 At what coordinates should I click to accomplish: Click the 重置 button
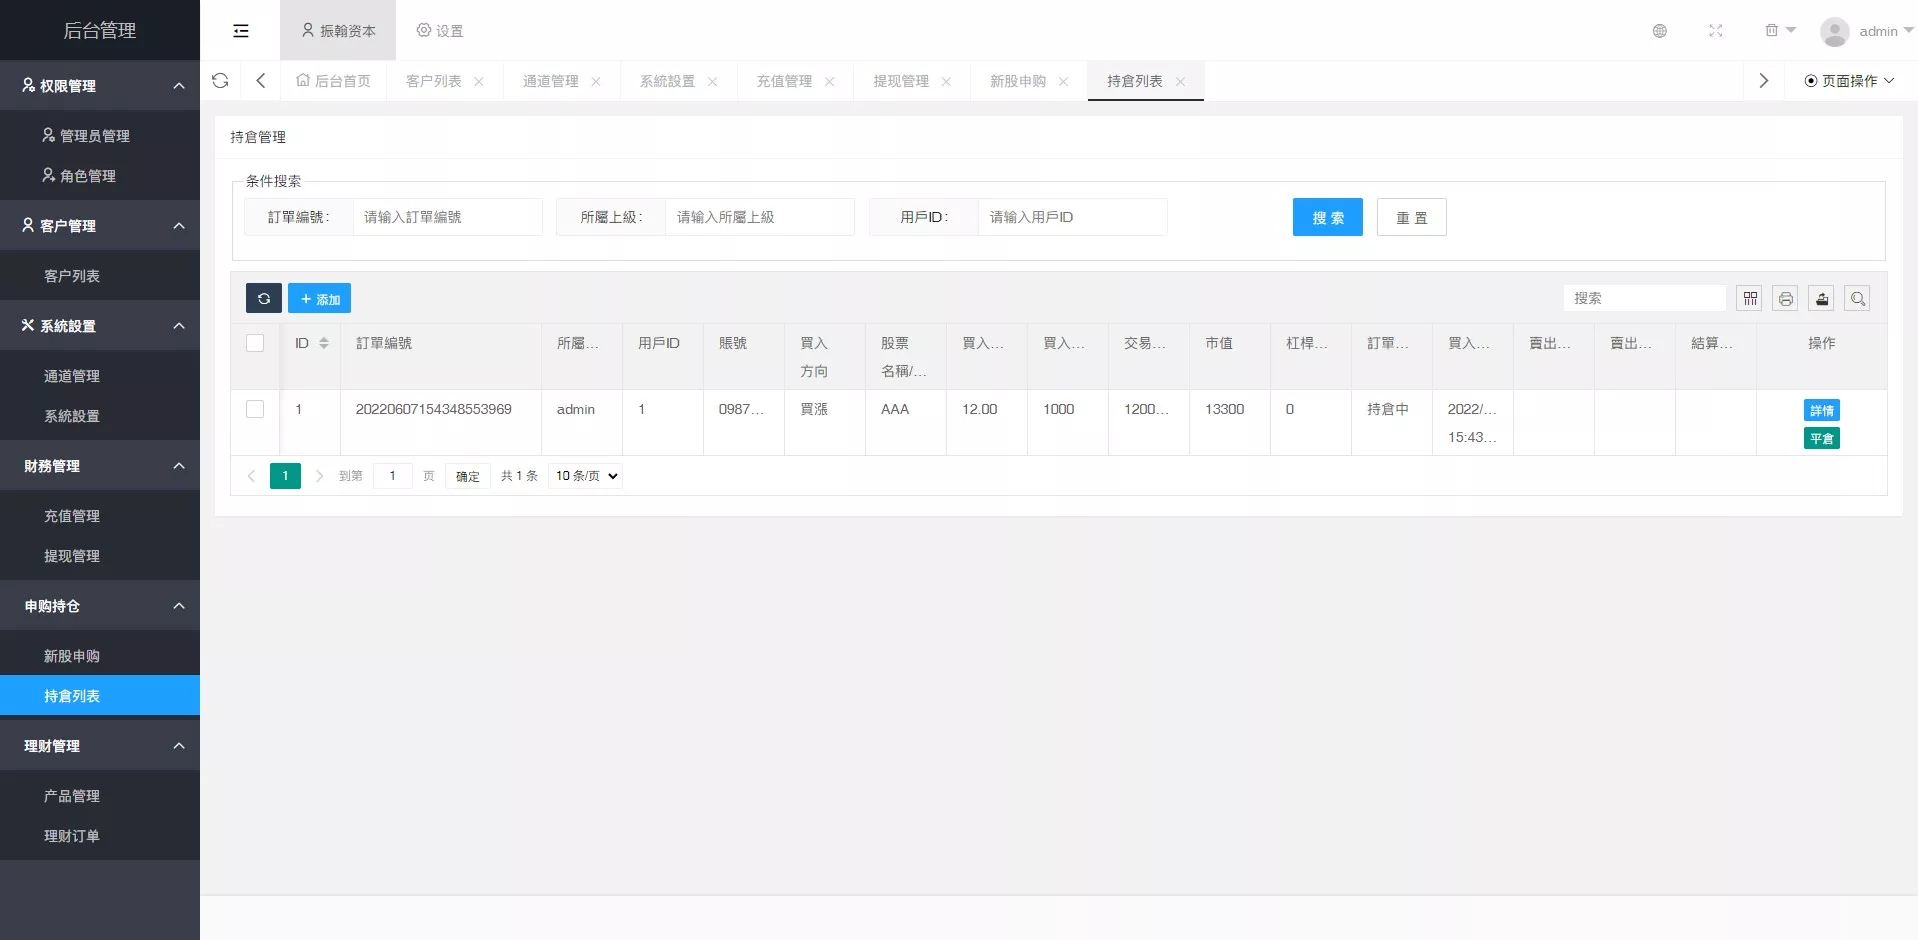1412,217
